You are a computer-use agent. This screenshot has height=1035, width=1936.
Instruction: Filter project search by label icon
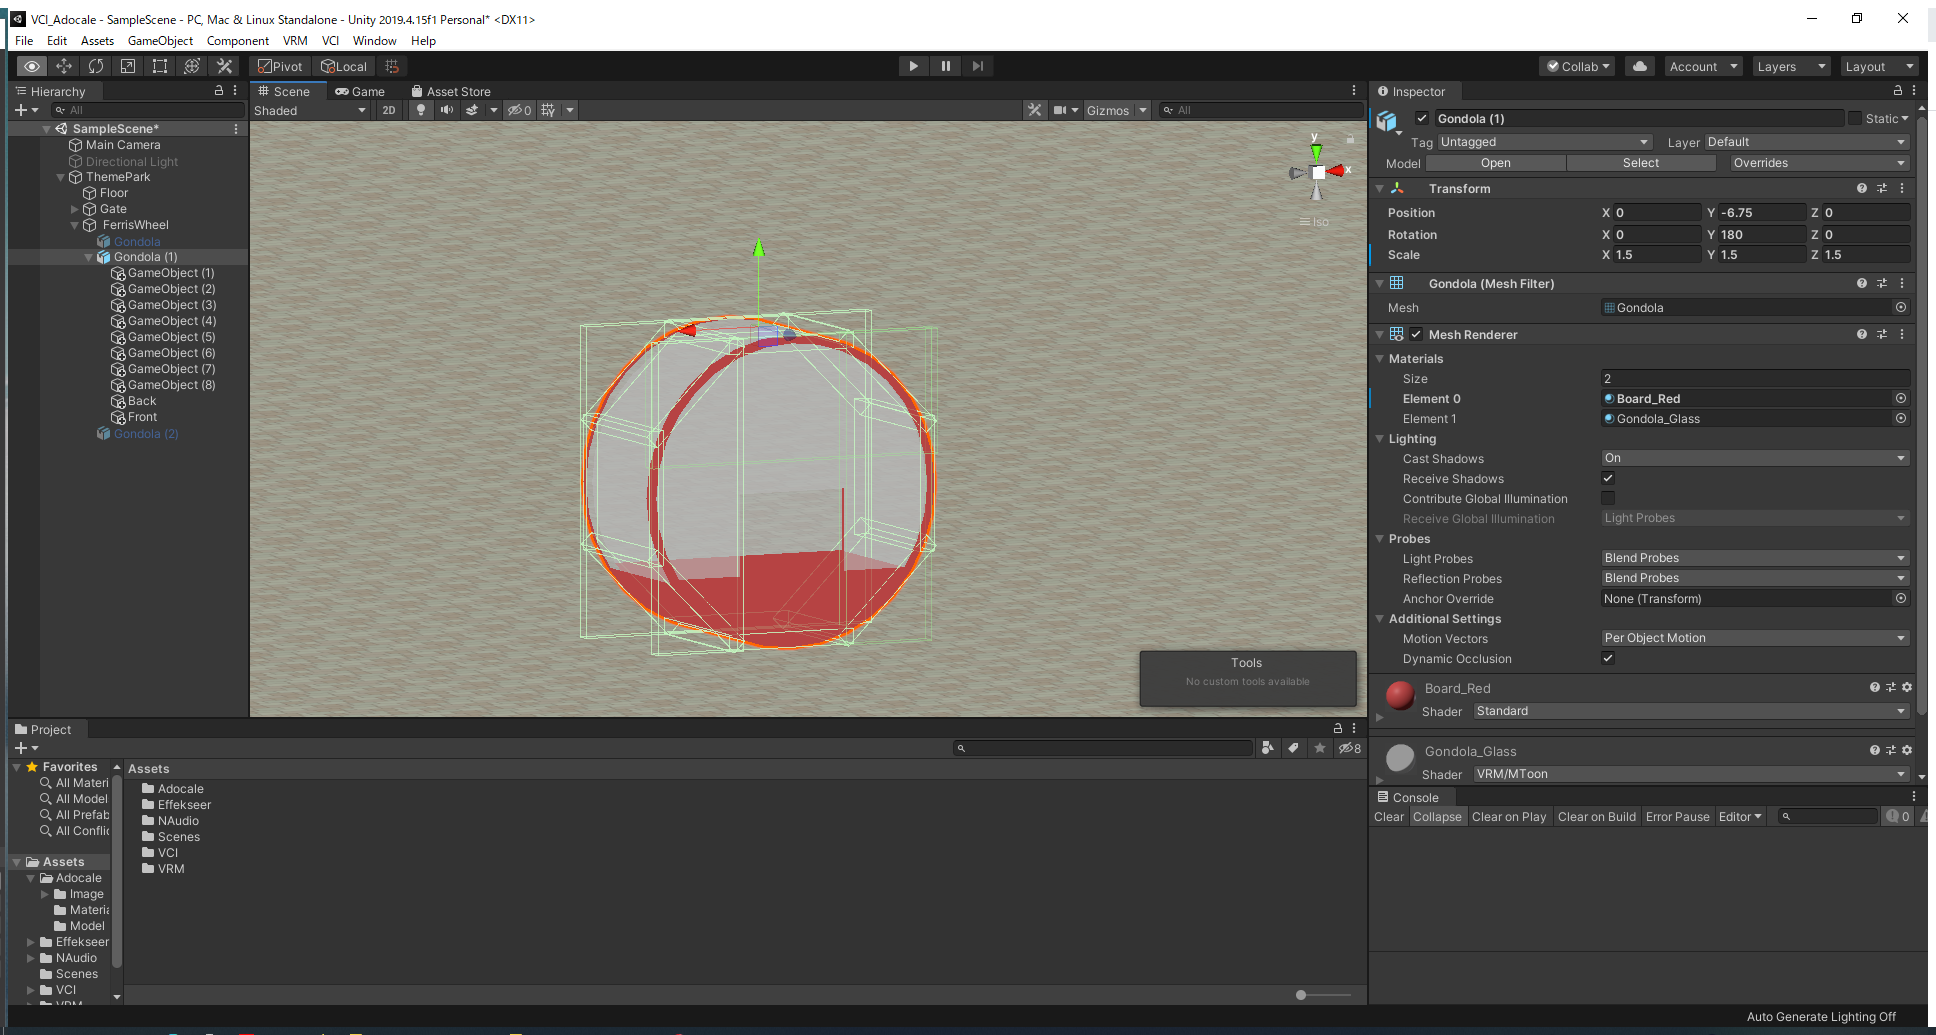click(x=1294, y=748)
